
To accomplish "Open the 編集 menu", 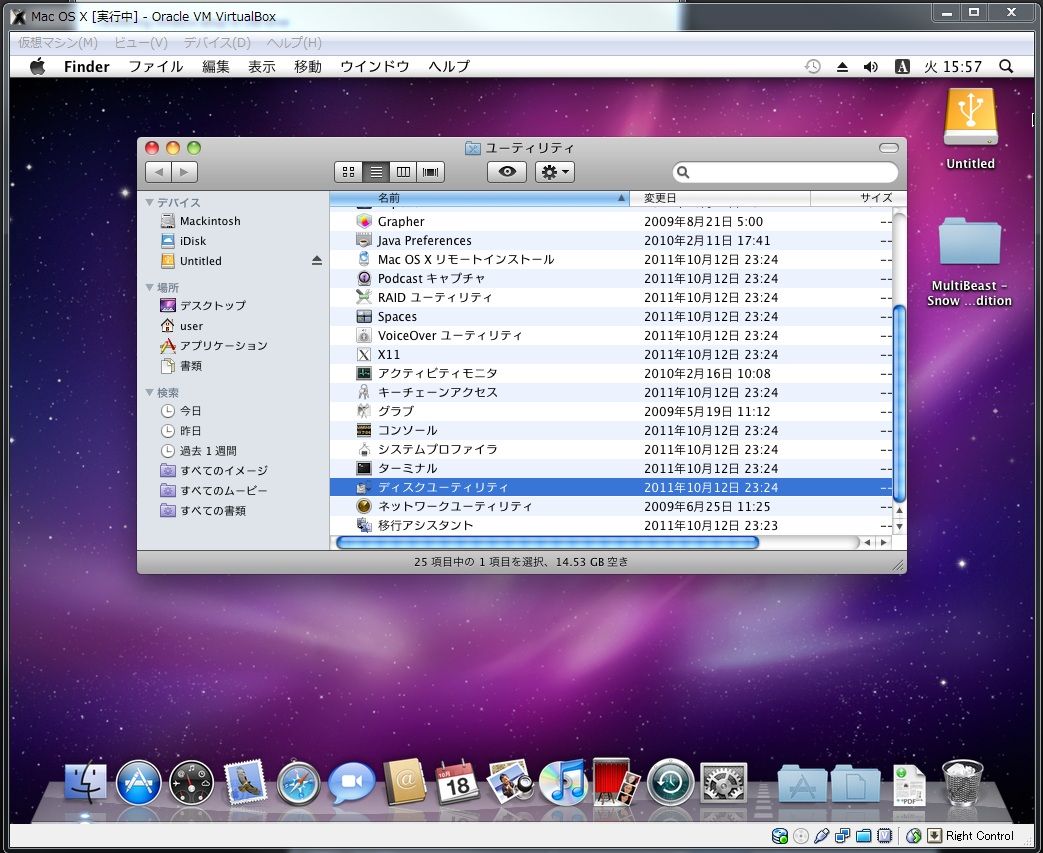I will (x=216, y=67).
